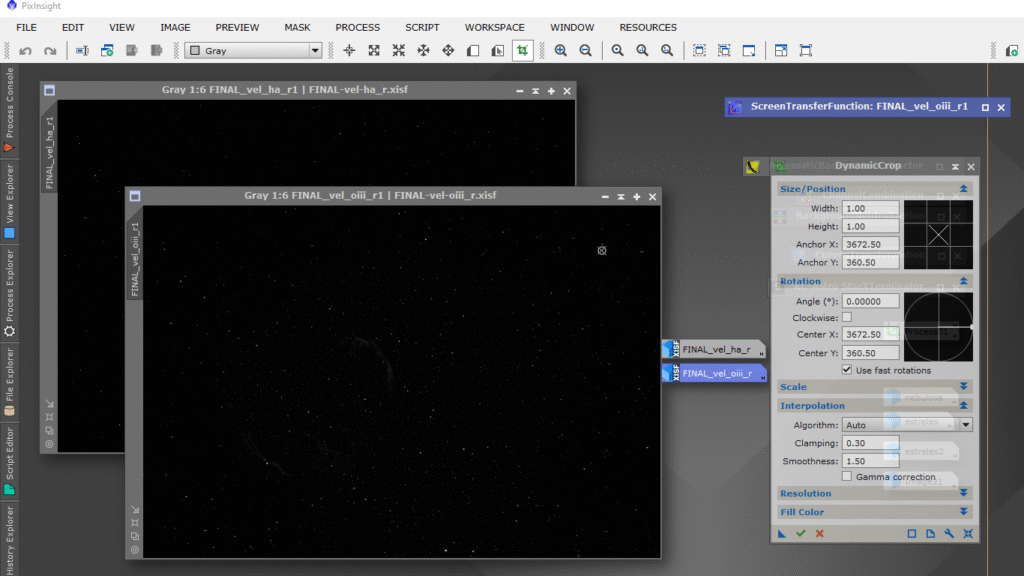
Task: Open the Gray channel dropdown
Action: coord(253,51)
